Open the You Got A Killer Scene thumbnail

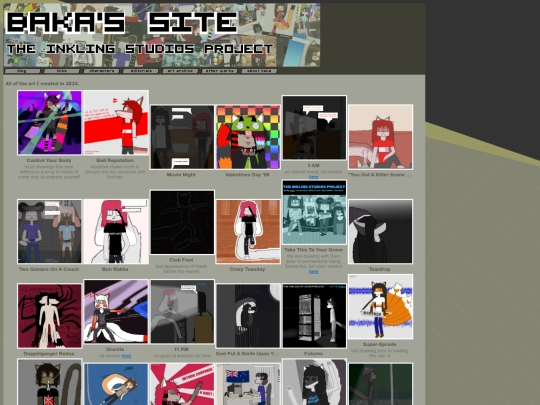pyautogui.click(x=381, y=137)
